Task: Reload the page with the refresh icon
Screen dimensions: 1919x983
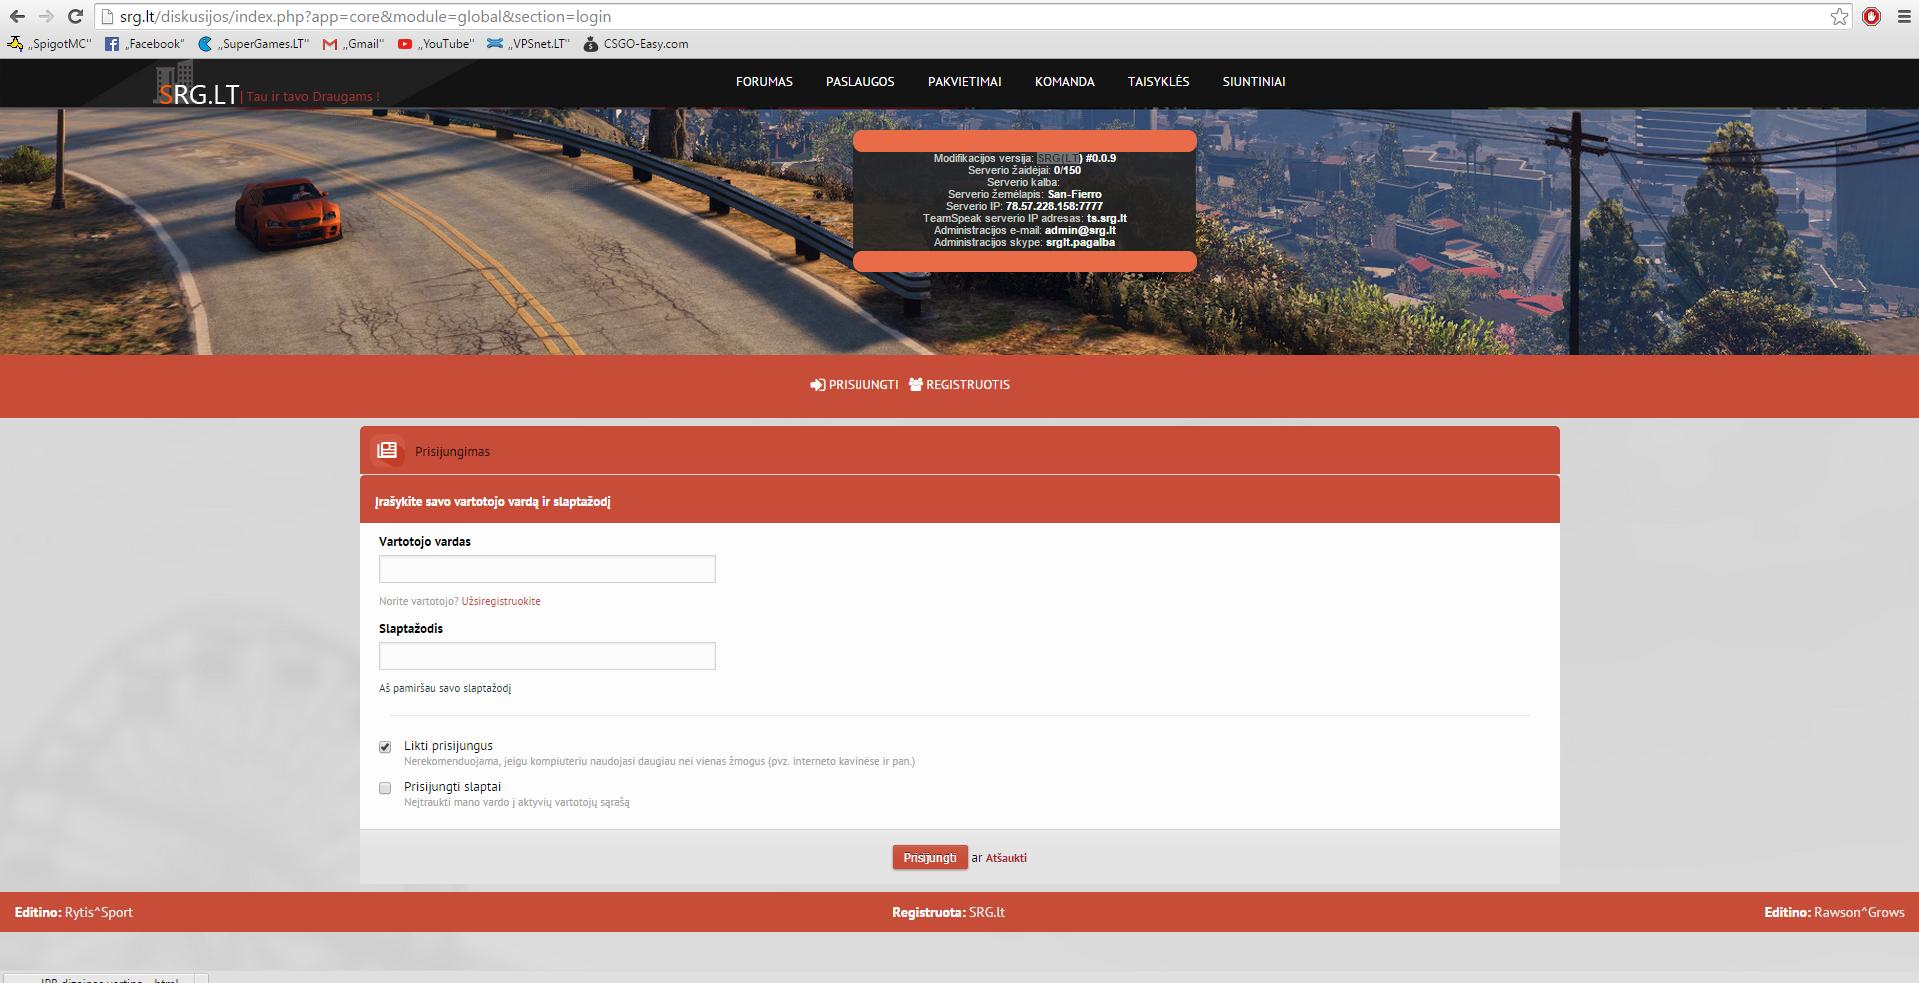Action: pyautogui.click(x=75, y=16)
